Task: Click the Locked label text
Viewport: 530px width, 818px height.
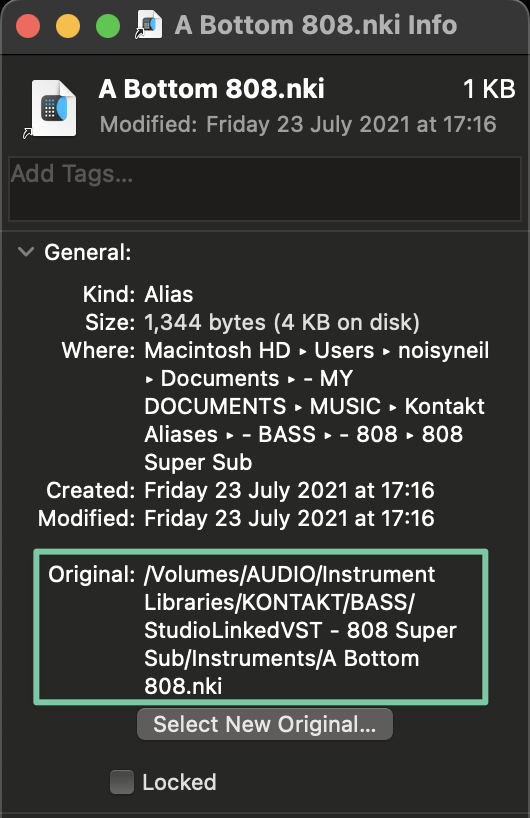Action: 179,782
